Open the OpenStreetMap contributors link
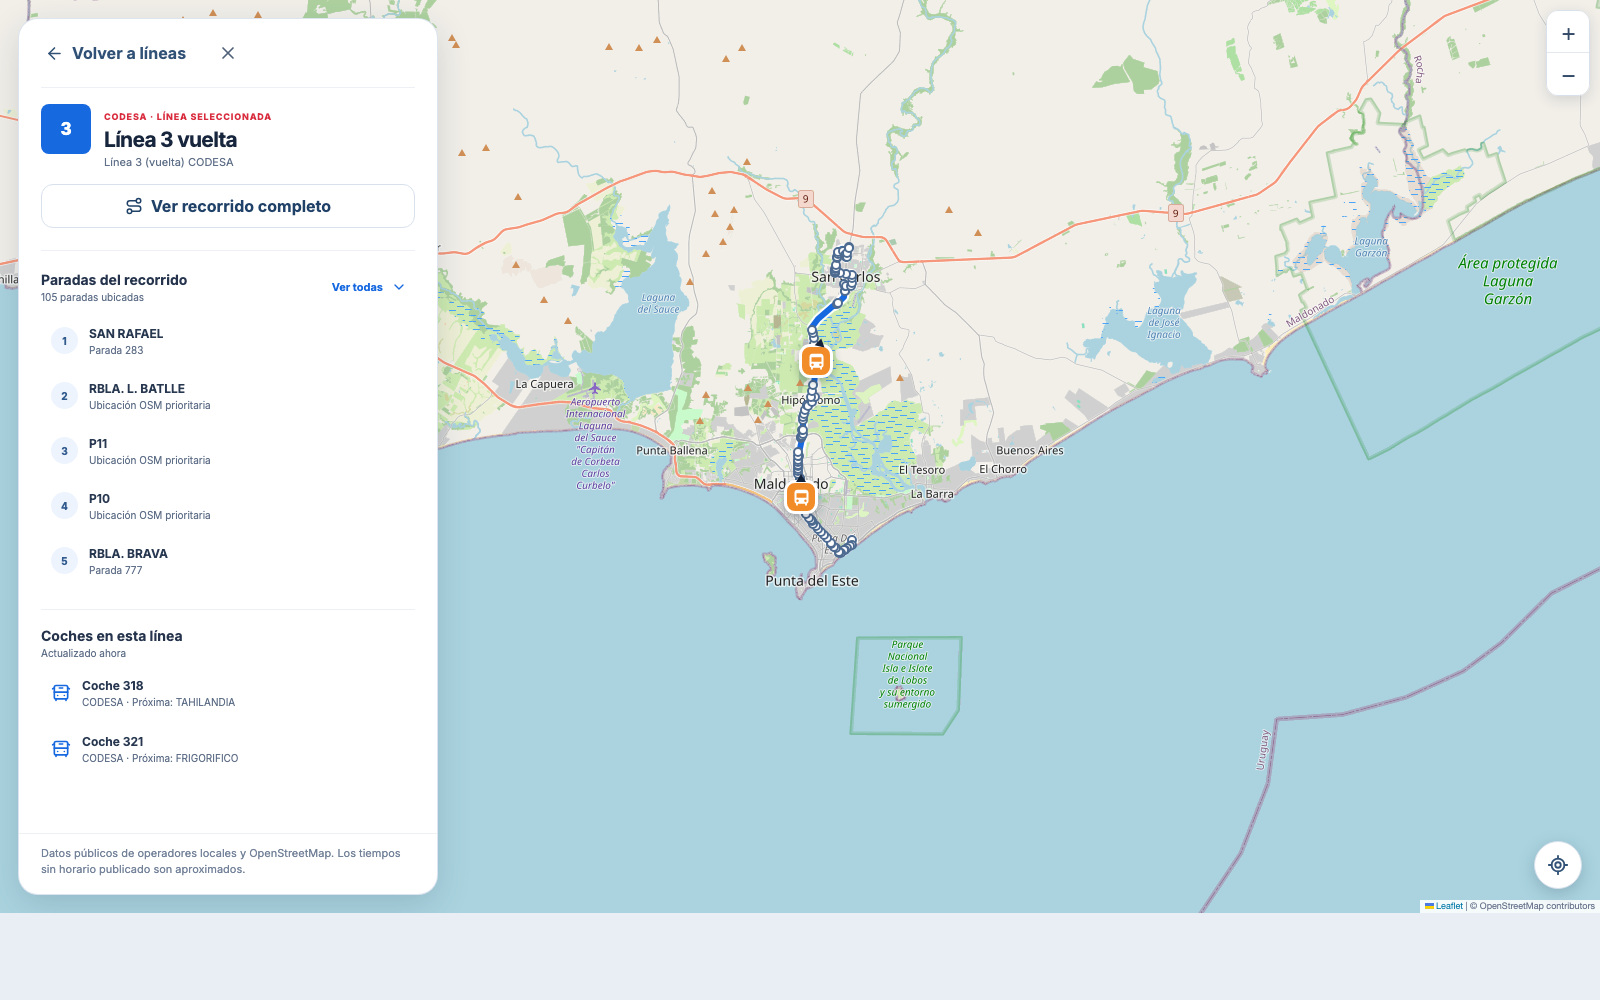Image resolution: width=1600 pixels, height=1000 pixels. [x=1537, y=906]
